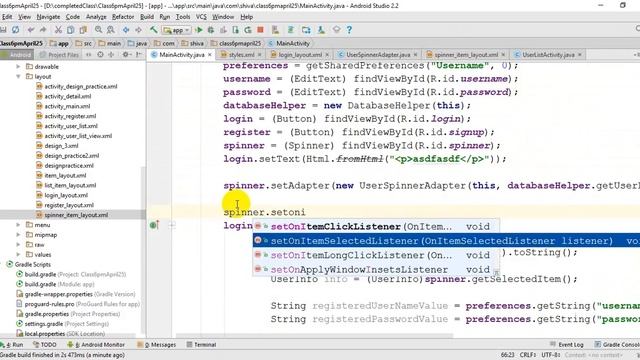Image resolution: width=640 pixels, height=360 pixels.
Task: Open the app run configuration dropdown
Action: [x=176, y=30]
